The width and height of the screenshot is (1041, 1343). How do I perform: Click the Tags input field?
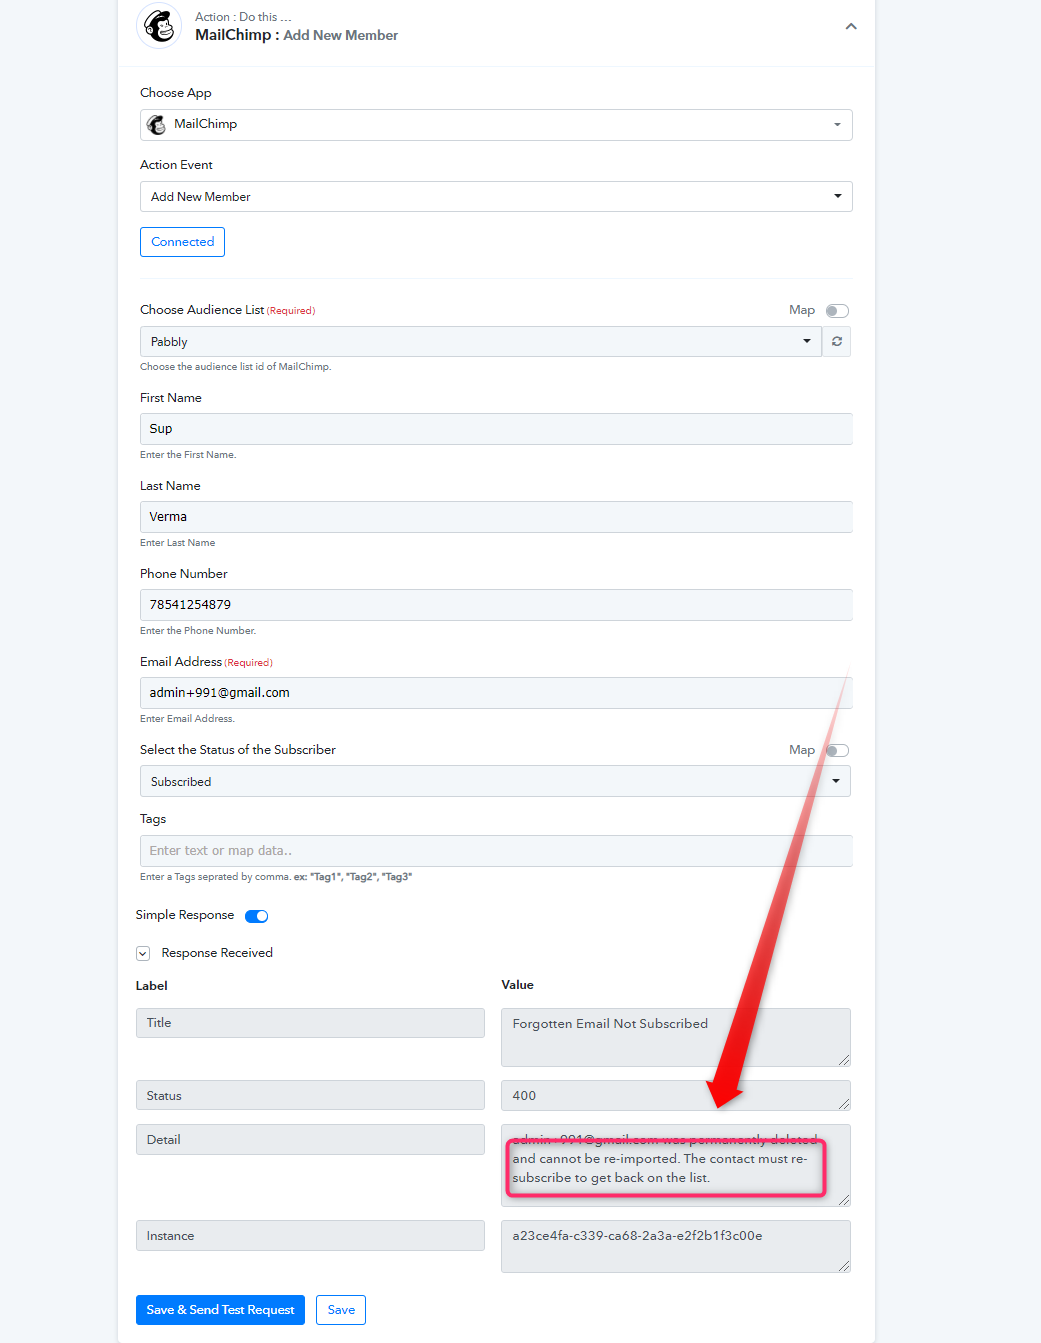(496, 851)
